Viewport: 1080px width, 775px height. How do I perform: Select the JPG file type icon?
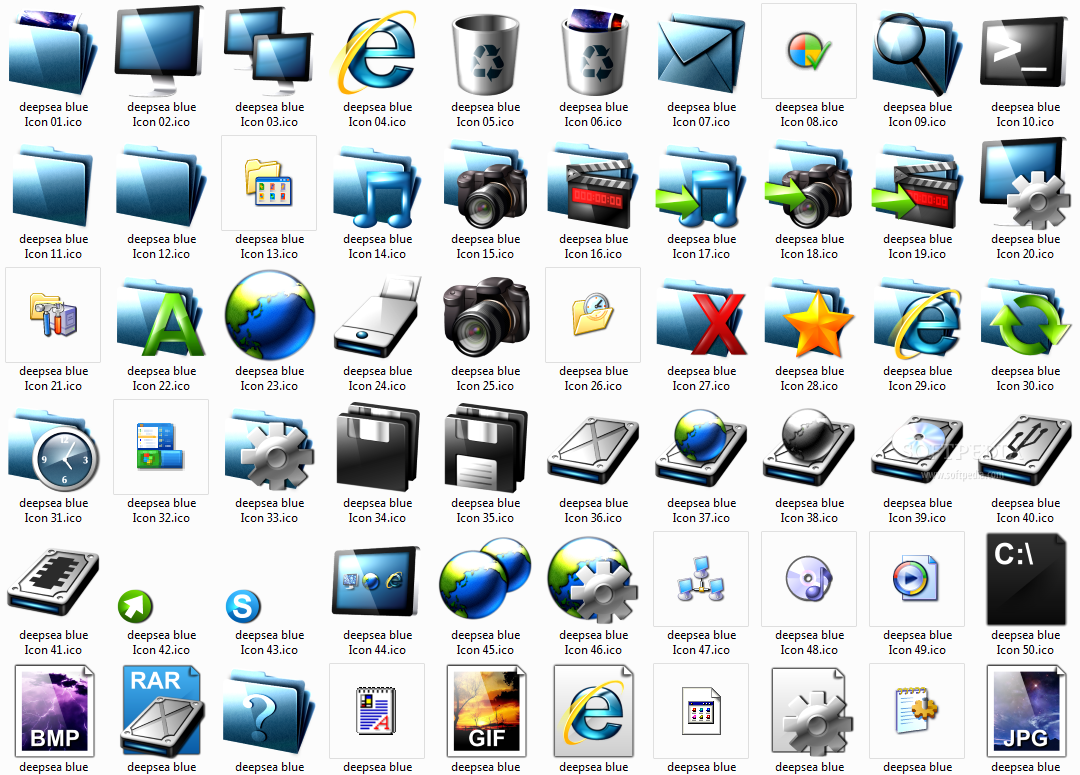point(1026,711)
